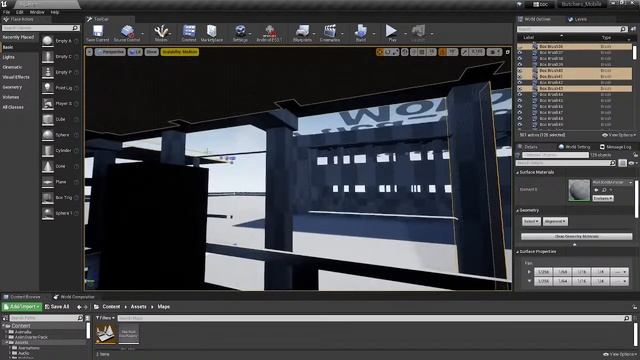Toggle visibility eye of Box Brush39
The height and width of the screenshot is (360, 640).
tap(520, 64)
